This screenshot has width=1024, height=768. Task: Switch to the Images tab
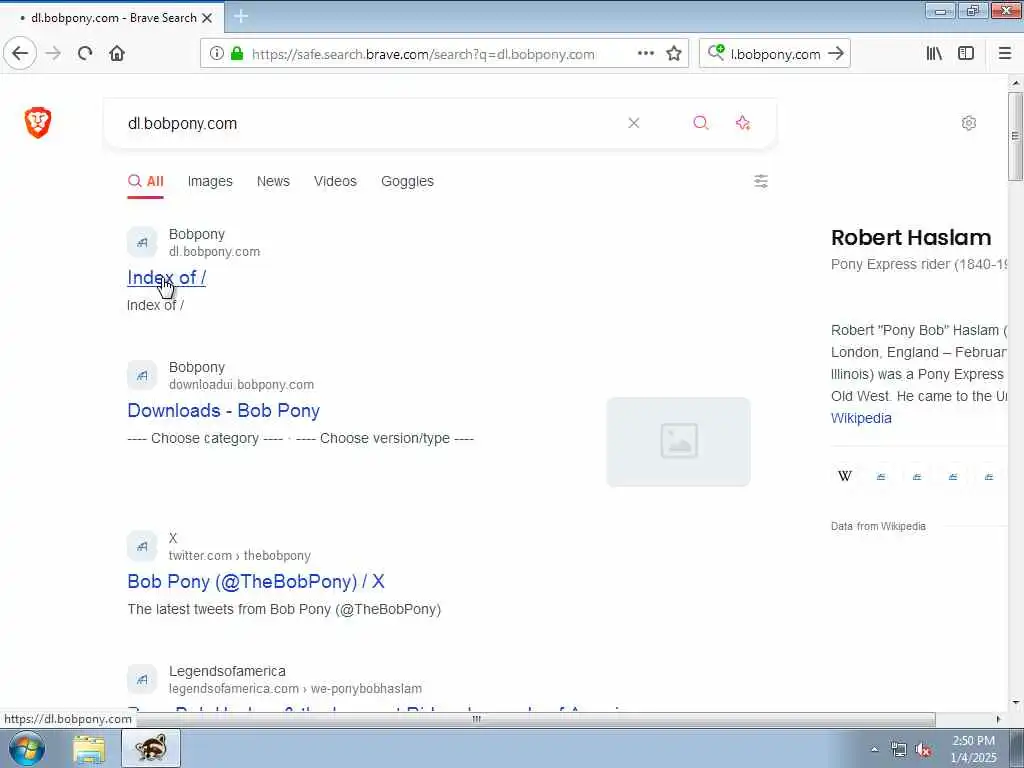210,181
